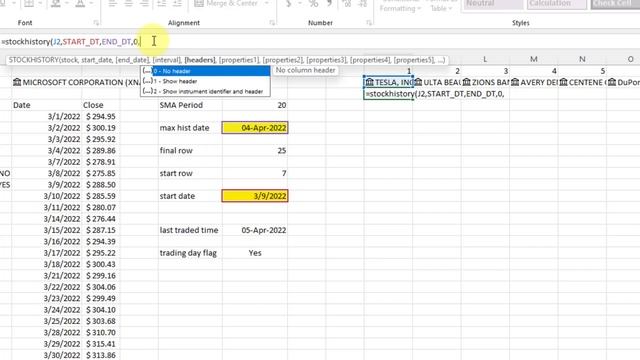
Task: Select the start row value 7
Action: (255, 173)
